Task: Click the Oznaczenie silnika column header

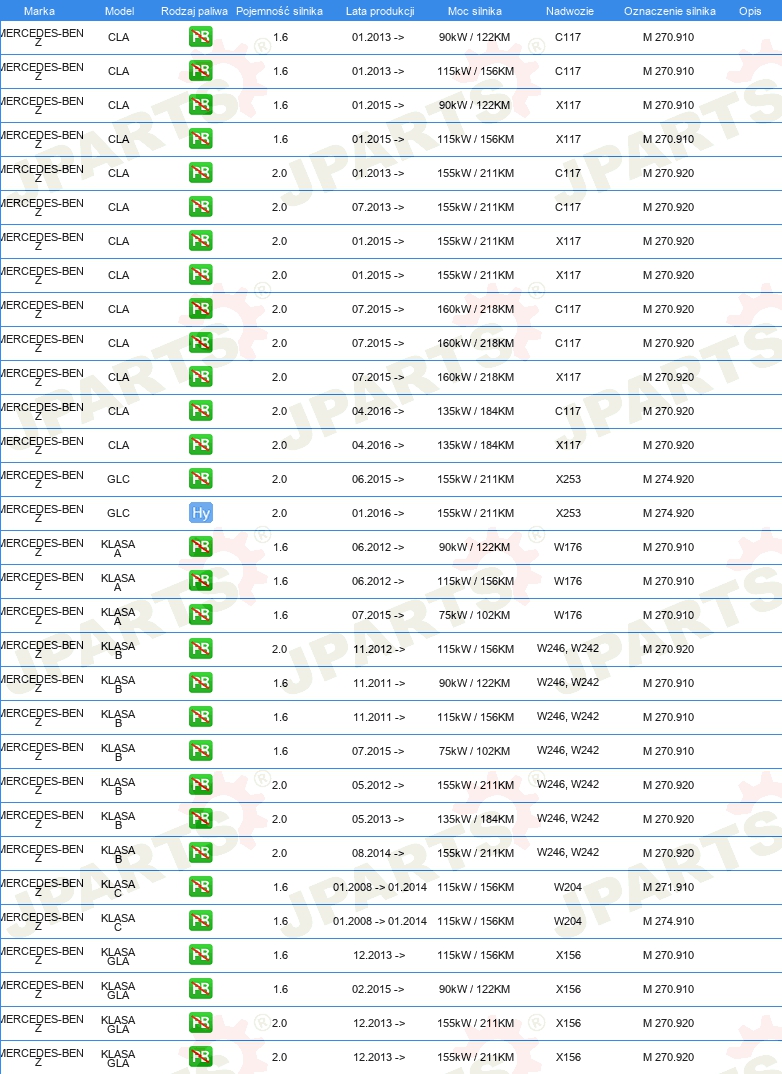Action: pos(670,11)
